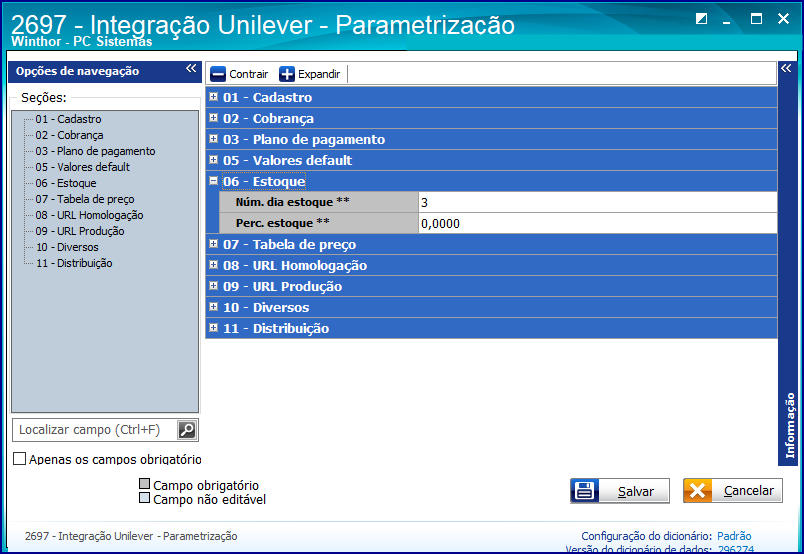The width and height of the screenshot is (804, 554).
Task: Click the floppy disk Salvar icon
Action: point(585,491)
